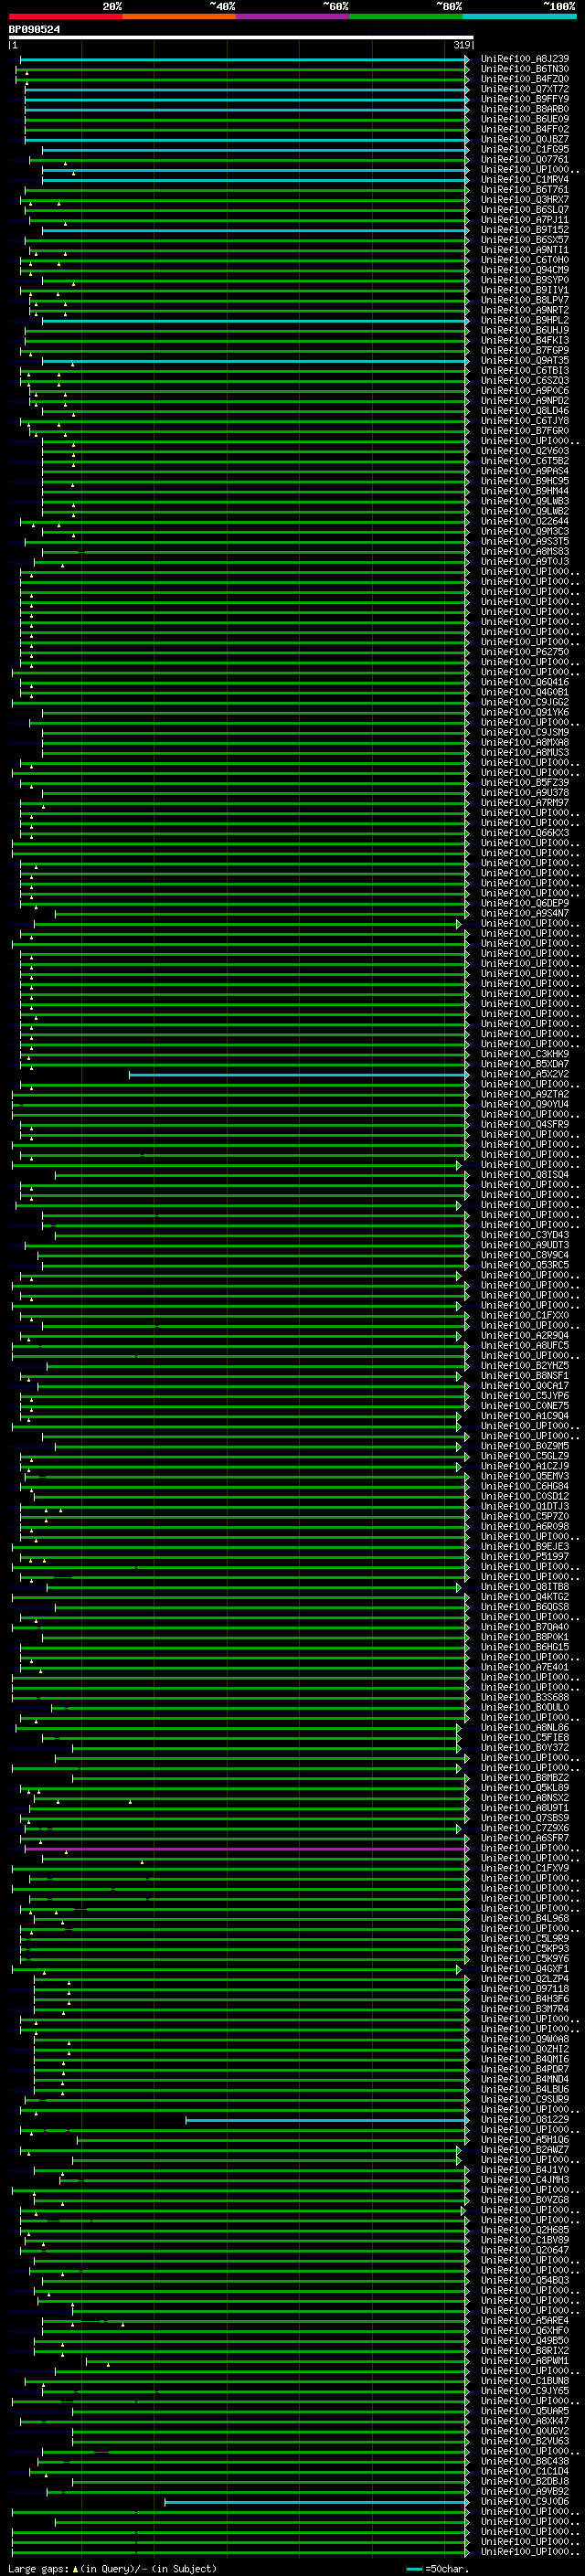Open the UniRef100_Q7XT72 hit

(525, 89)
